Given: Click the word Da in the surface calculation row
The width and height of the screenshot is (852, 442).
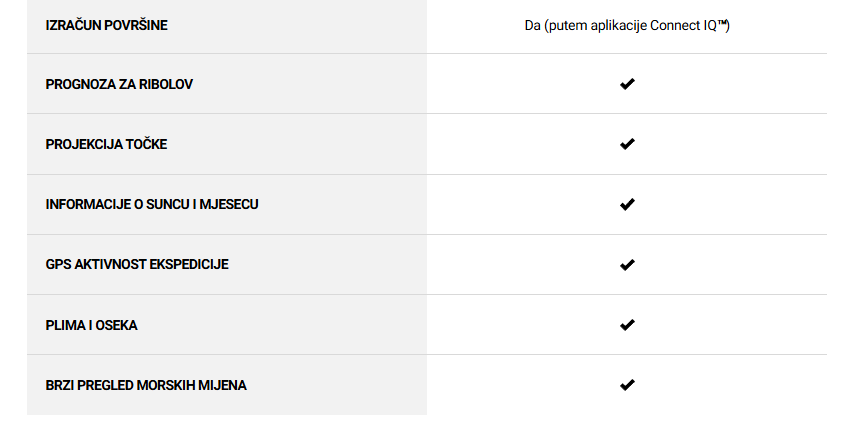Looking at the screenshot, I should pyautogui.click(x=532, y=26).
